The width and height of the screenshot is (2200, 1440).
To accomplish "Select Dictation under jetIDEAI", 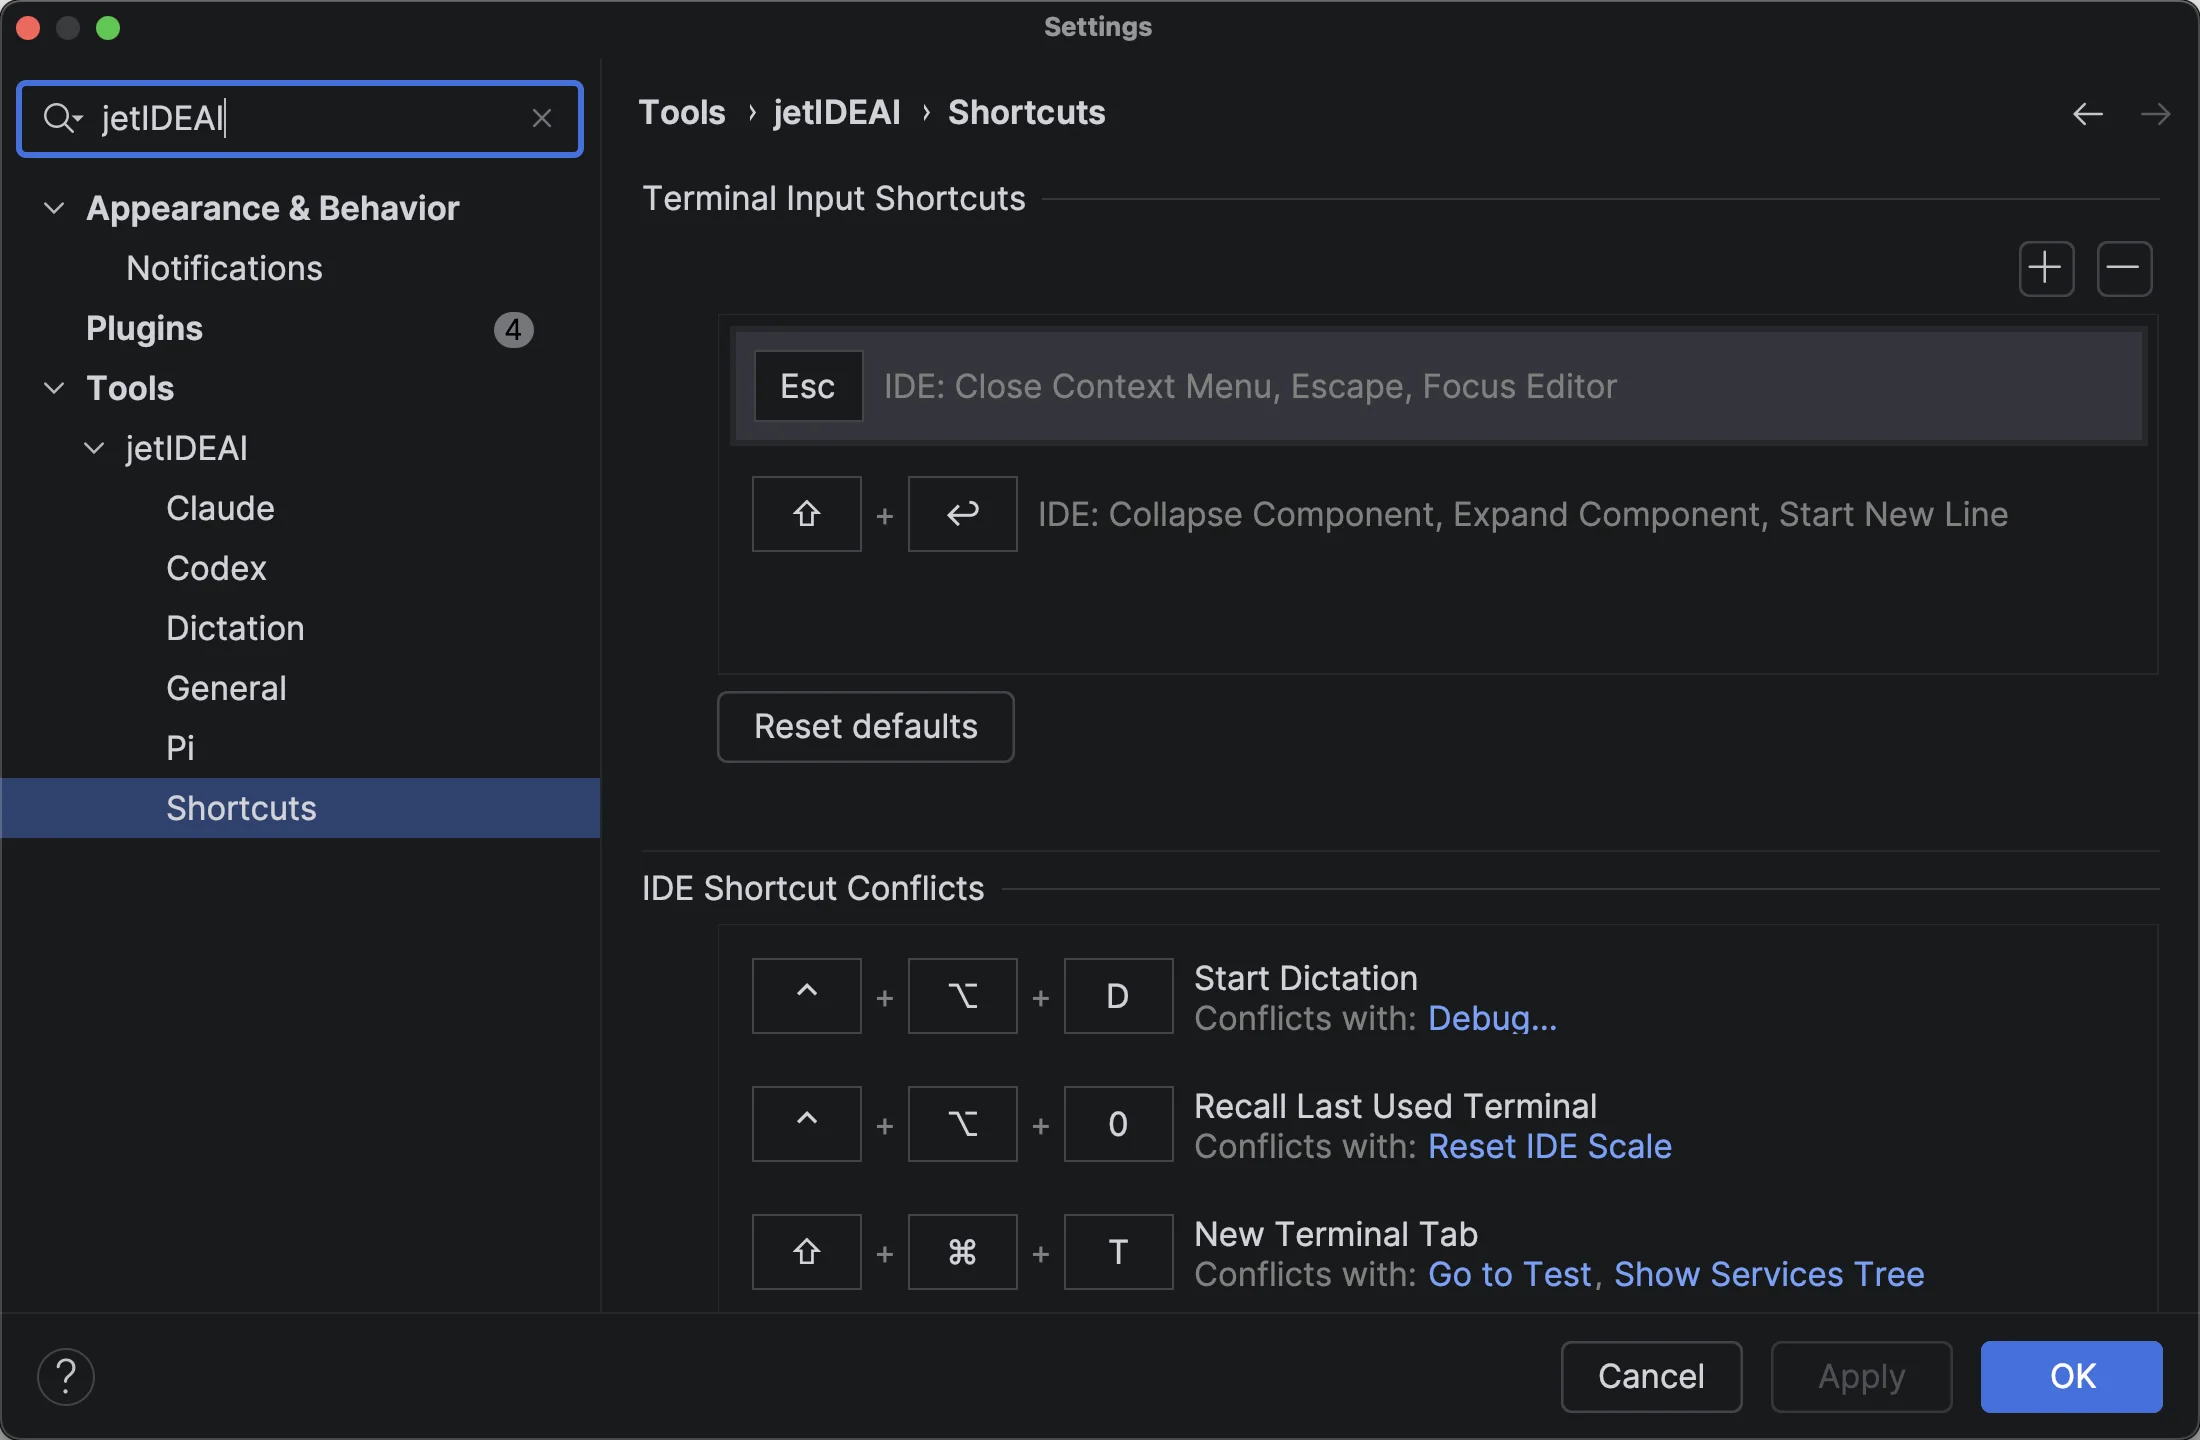I will [235, 628].
